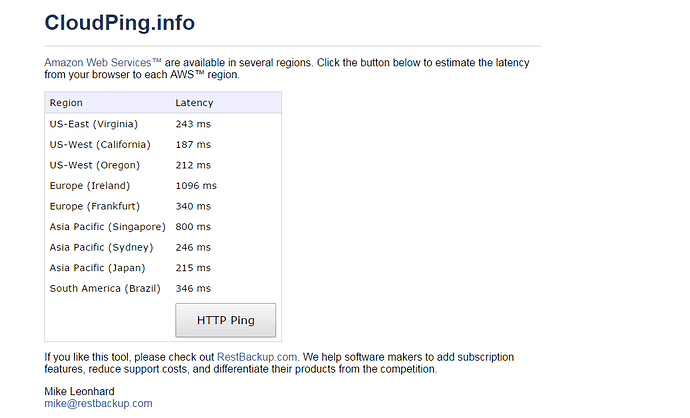Select the US-East (Virginia) region row
The image size is (690, 418).
click(93, 124)
